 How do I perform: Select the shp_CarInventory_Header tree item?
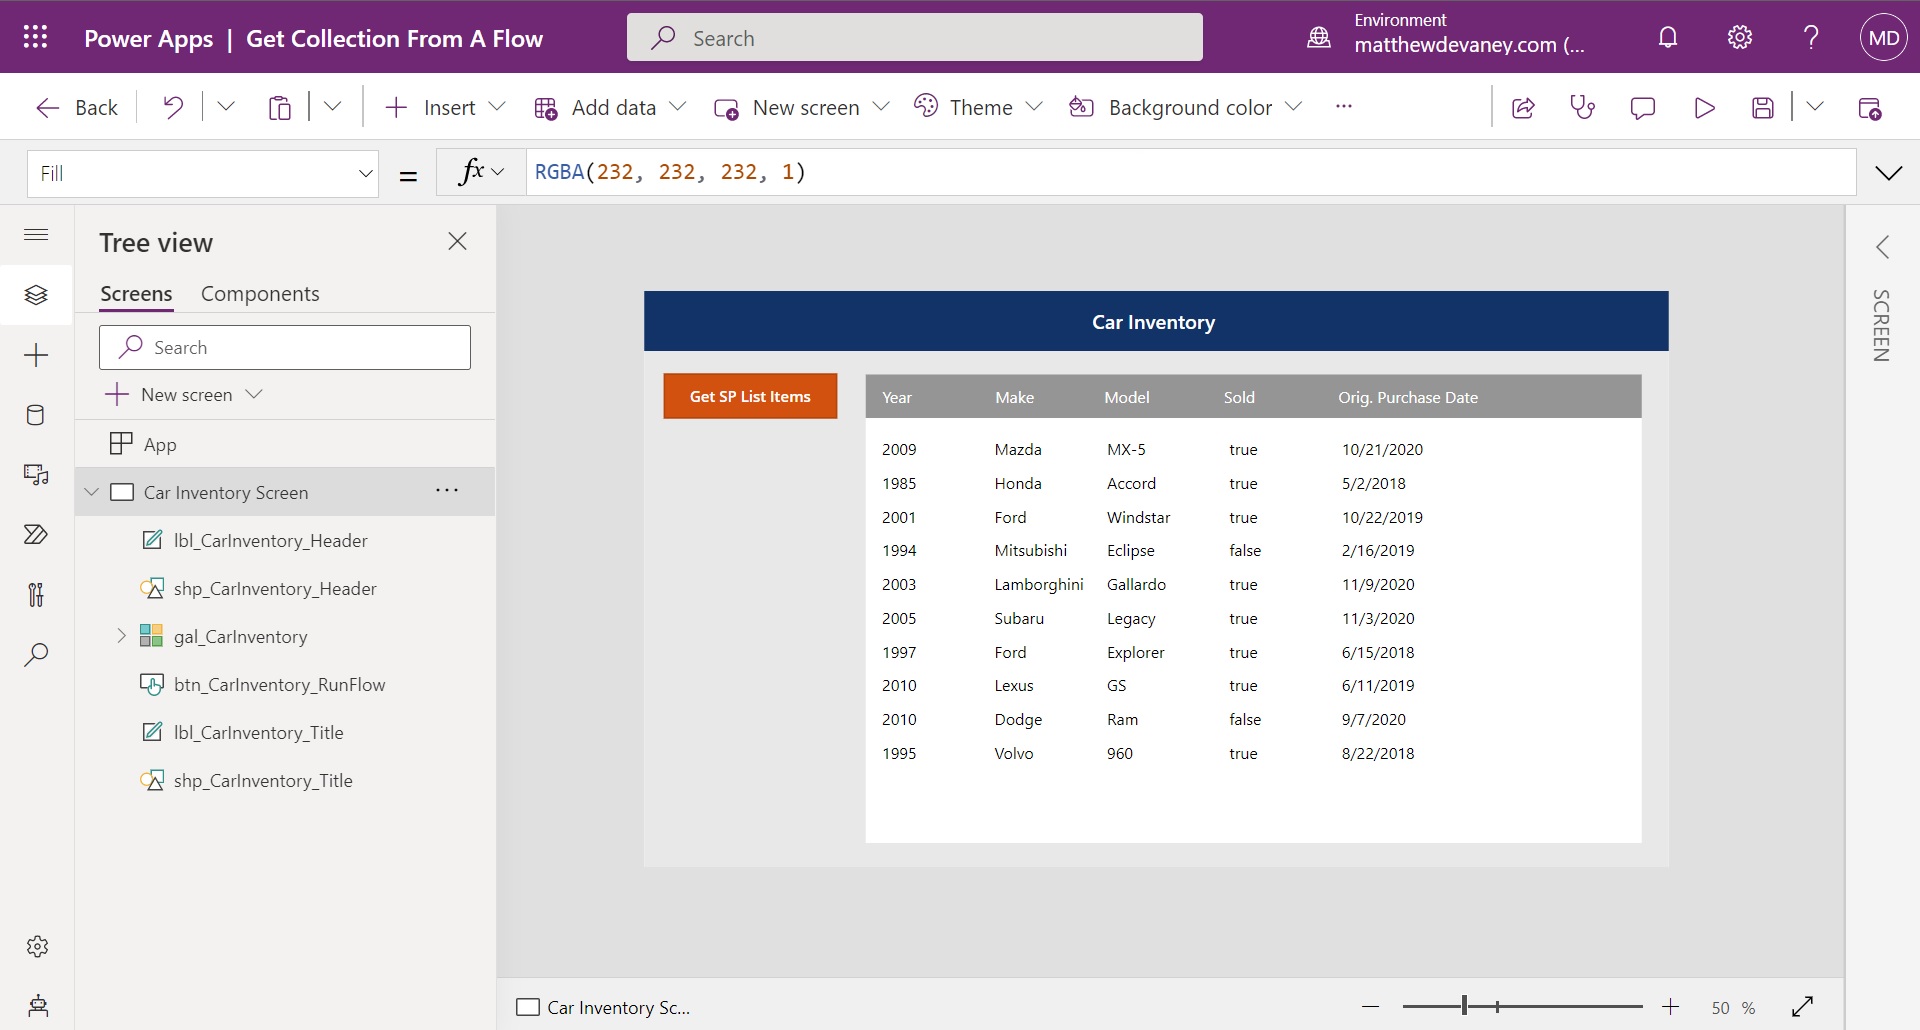pyautogui.click(x=277, y=588)
